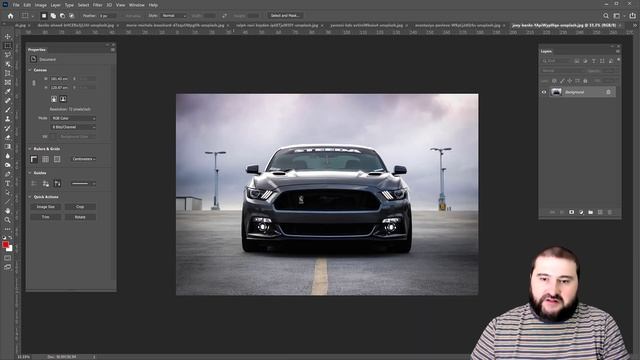This screenshot has width=640, height=360.
Task: Open the Window menu
Action: tap(137, 5)
